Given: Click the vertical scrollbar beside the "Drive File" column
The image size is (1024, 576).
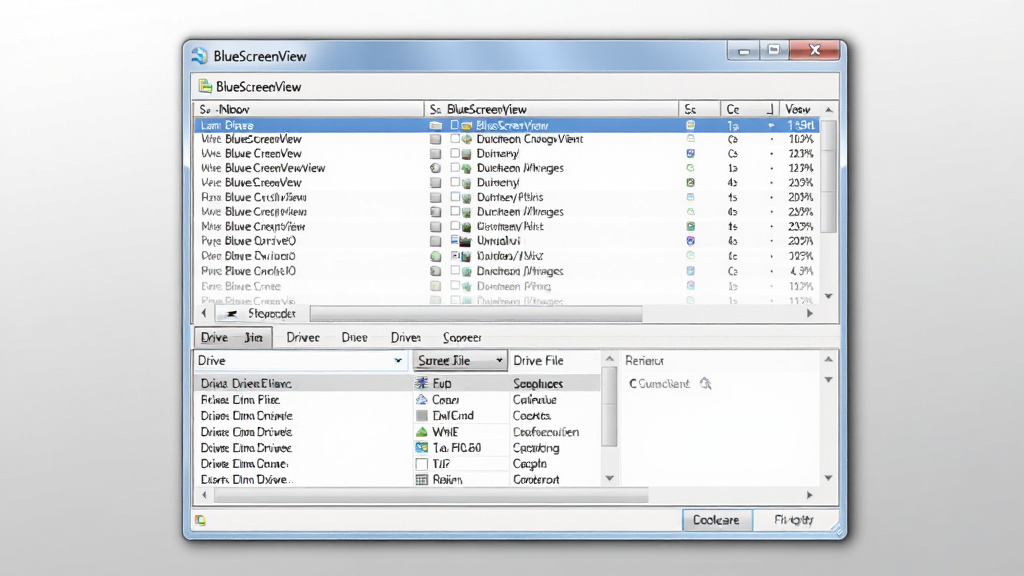Looking at the screenshot, I should click(609, 408).
